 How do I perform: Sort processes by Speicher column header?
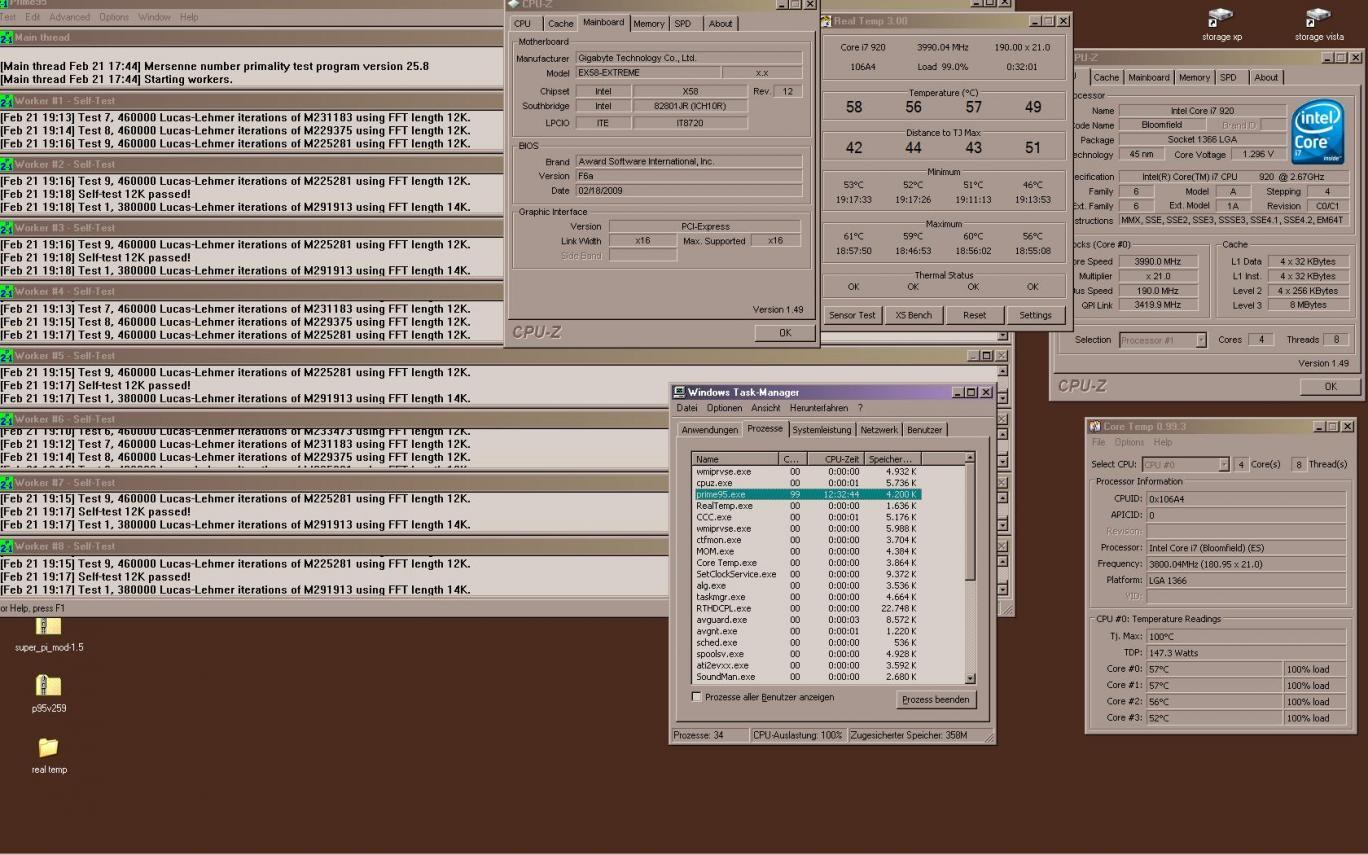click(x=893, y=459)
